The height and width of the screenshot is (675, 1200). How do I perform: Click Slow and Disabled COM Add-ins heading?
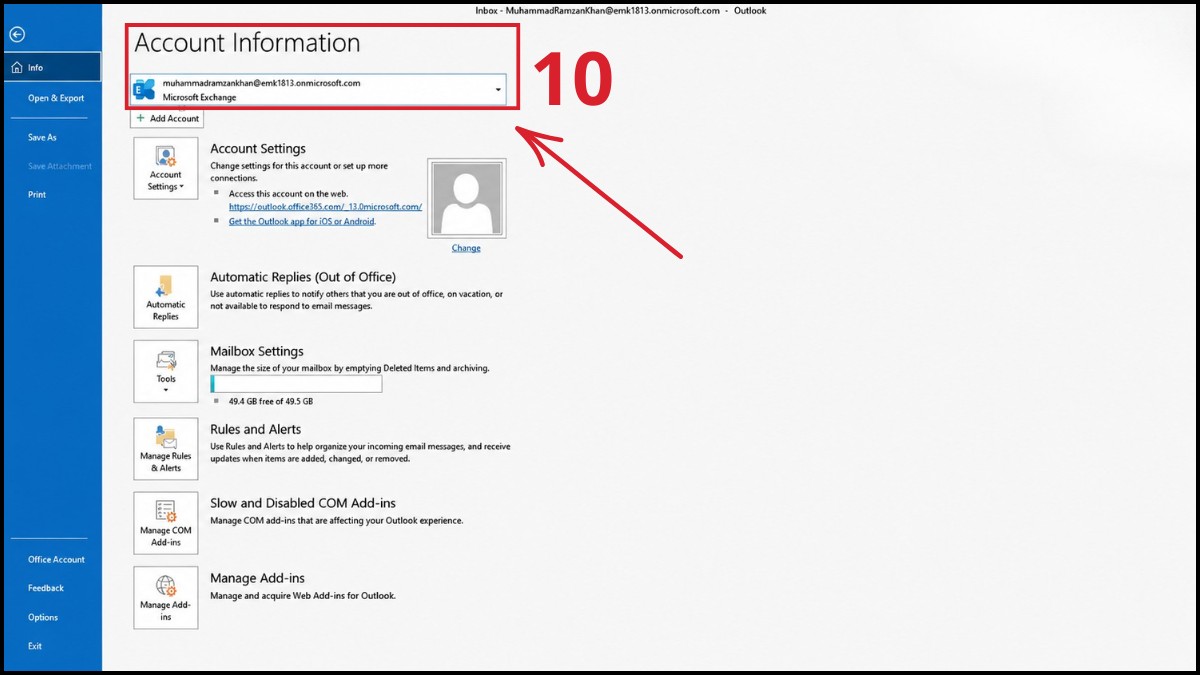(x=303, y=503)
